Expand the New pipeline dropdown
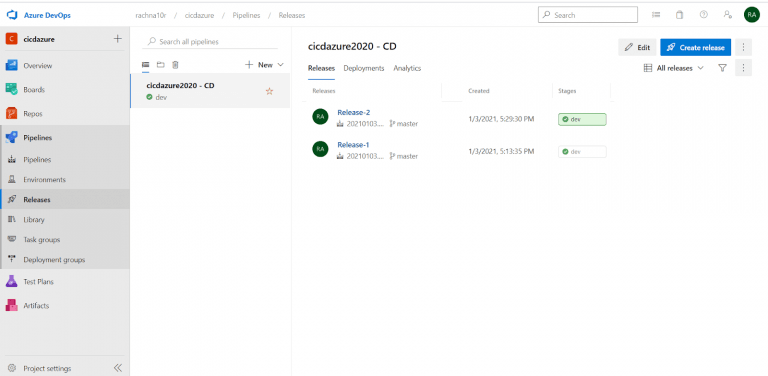This screenshot has height=376, width=768. pyautogui.click(x=264, y=65)
